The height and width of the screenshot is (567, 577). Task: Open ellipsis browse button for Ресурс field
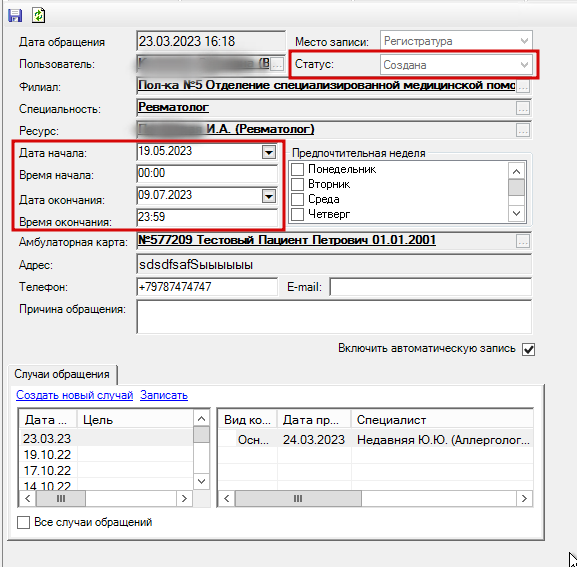point(523,130)
